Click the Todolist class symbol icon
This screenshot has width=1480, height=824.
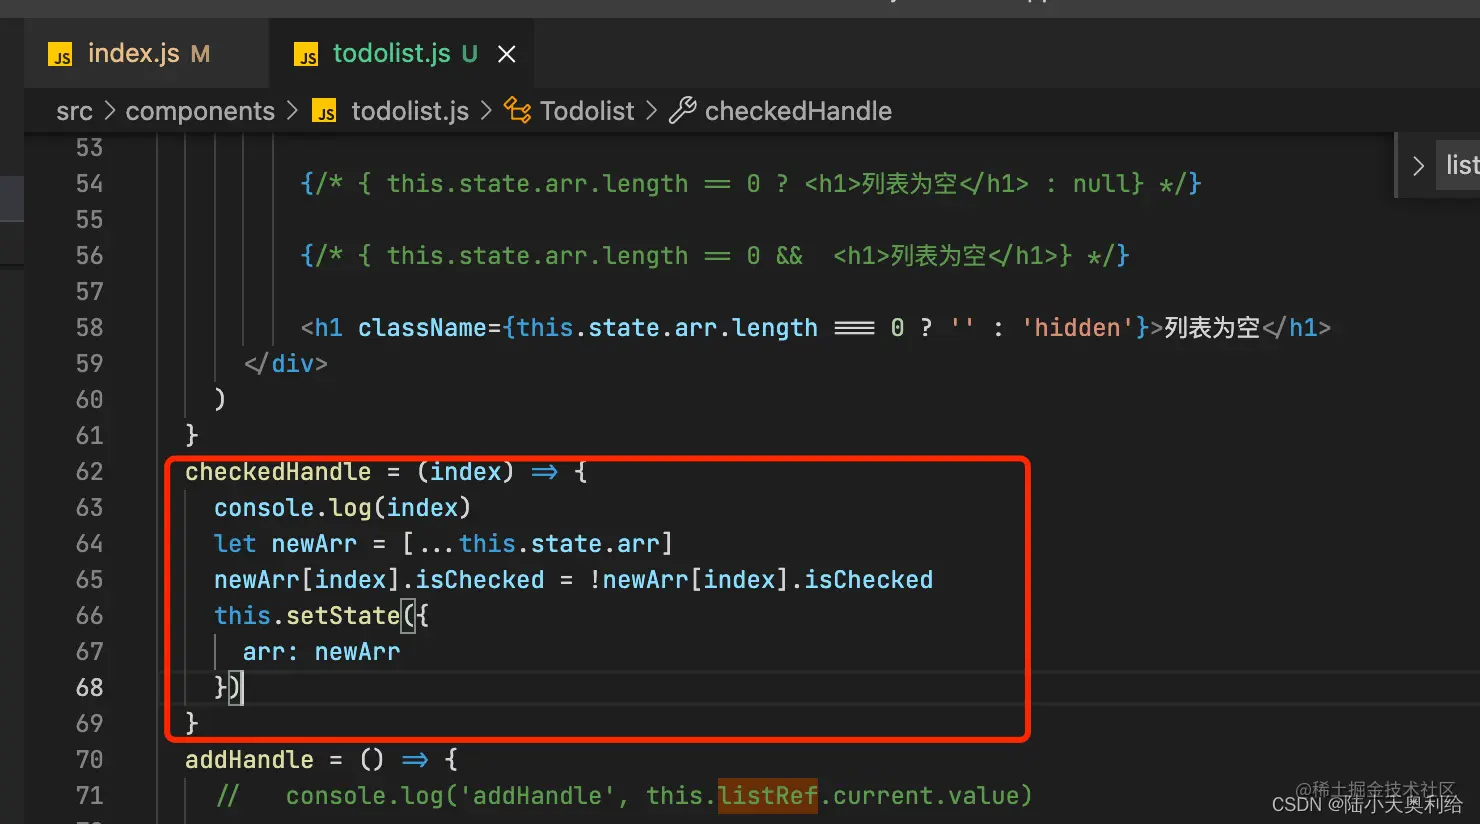click(x=517, y=110)
